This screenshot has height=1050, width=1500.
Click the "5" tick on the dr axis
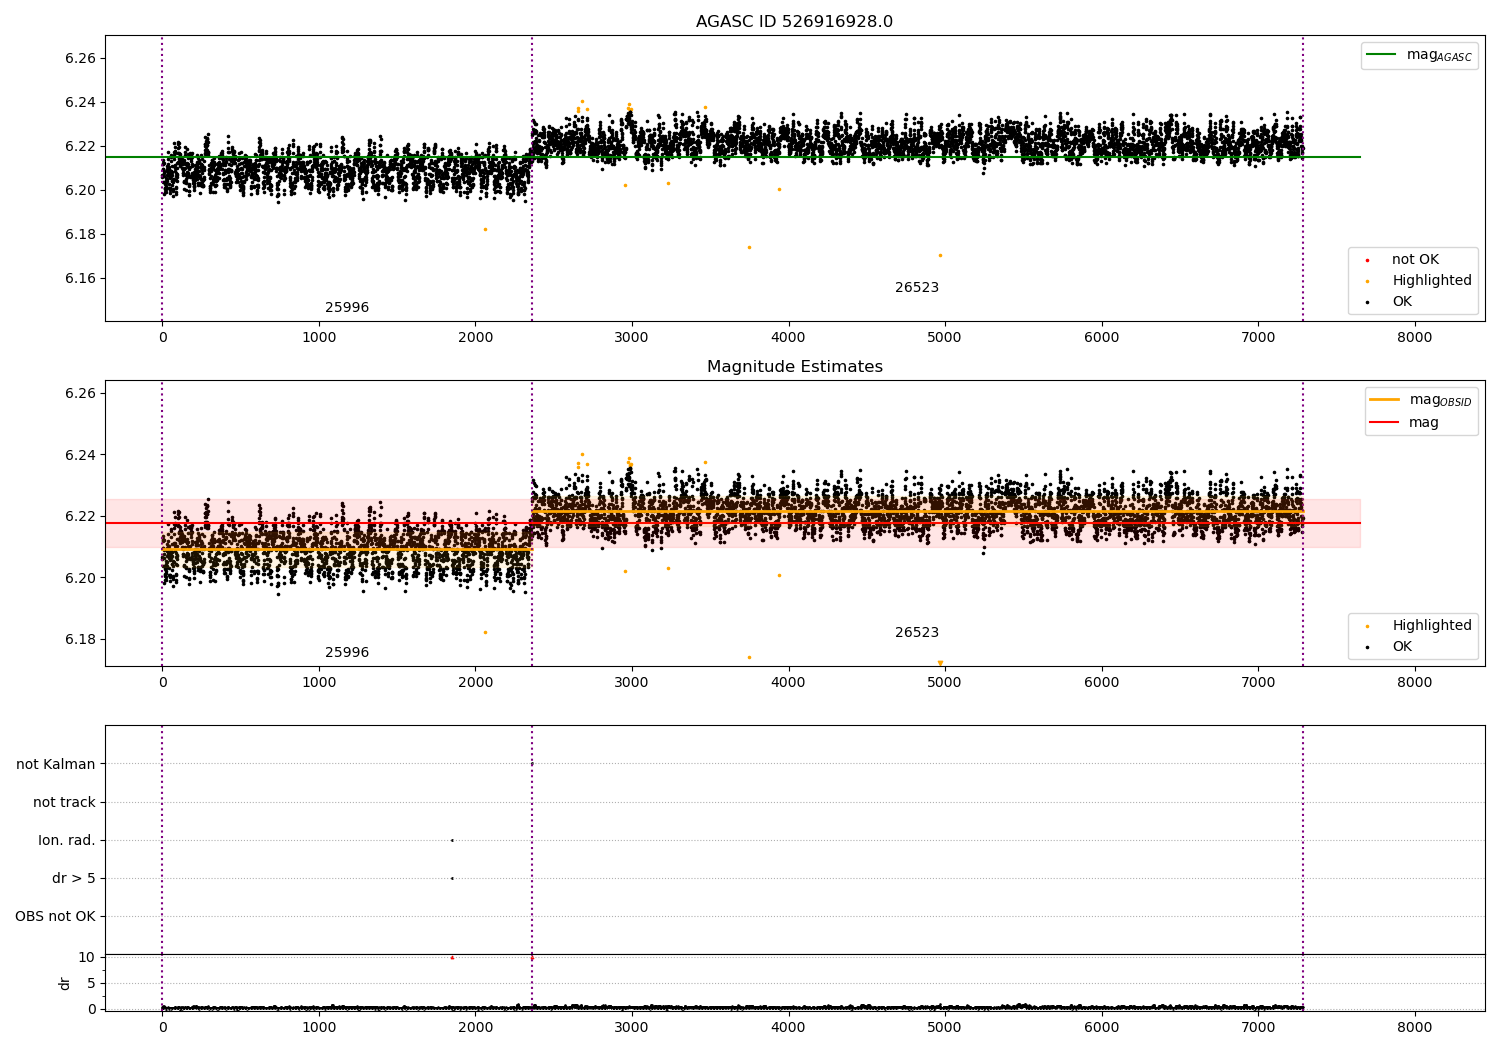(x=91, y=984)
